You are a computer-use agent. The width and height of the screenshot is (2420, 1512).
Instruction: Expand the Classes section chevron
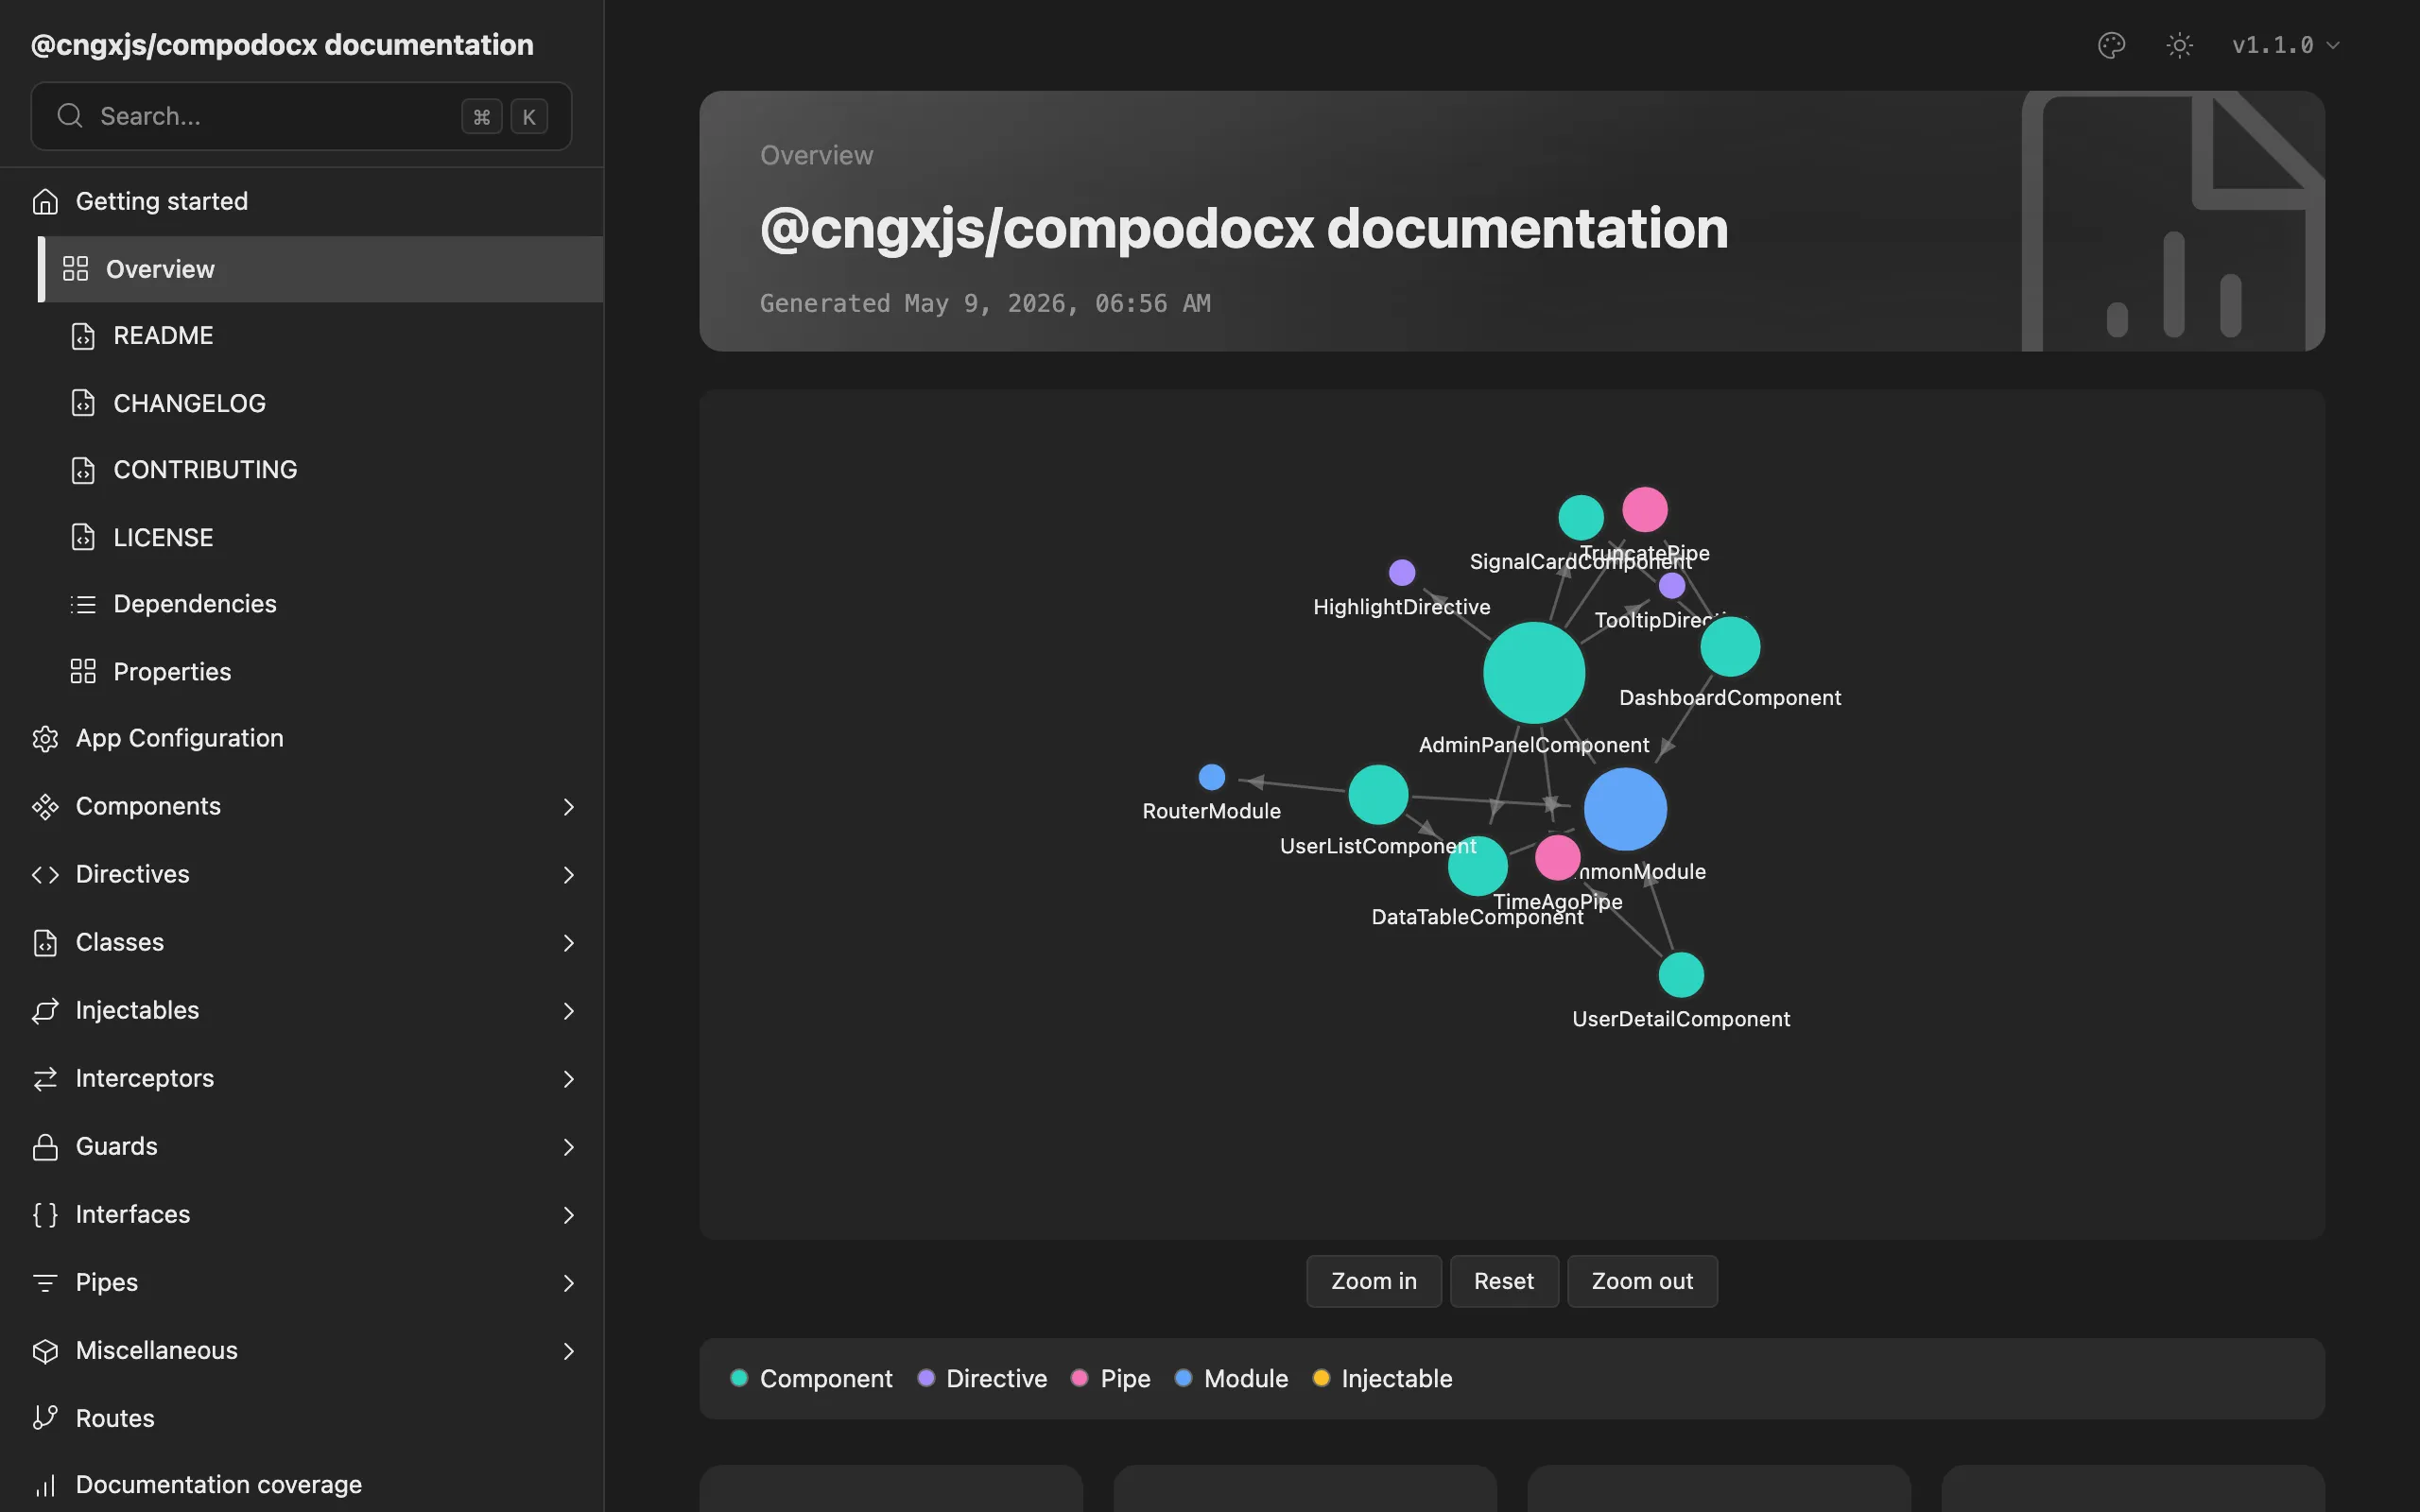[568, 942]
